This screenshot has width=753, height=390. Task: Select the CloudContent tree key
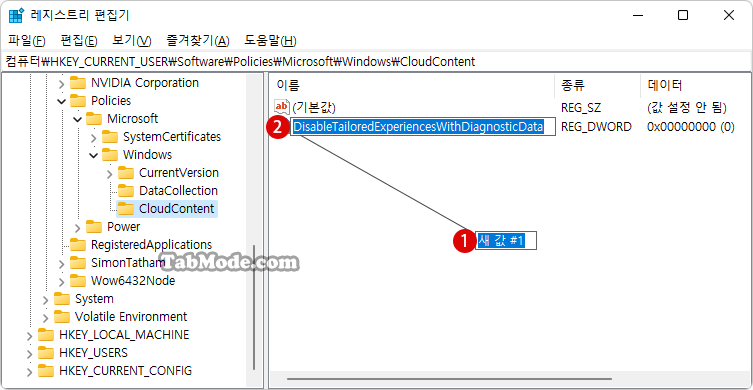click(176, 209)
